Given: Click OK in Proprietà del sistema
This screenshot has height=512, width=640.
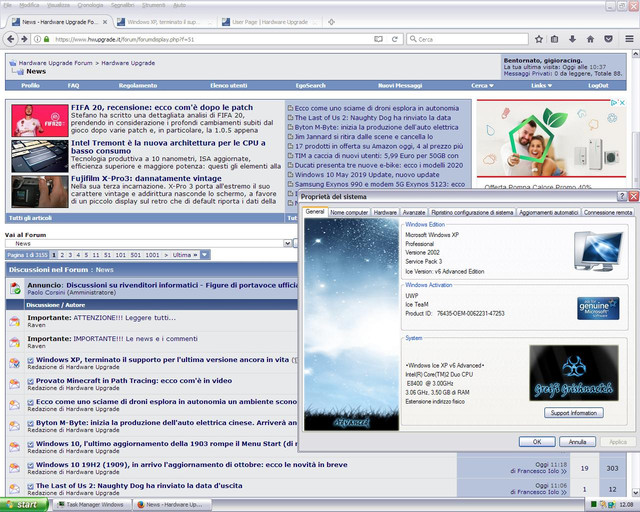Looking at the screenshot, I should click(x=537, y=442).
